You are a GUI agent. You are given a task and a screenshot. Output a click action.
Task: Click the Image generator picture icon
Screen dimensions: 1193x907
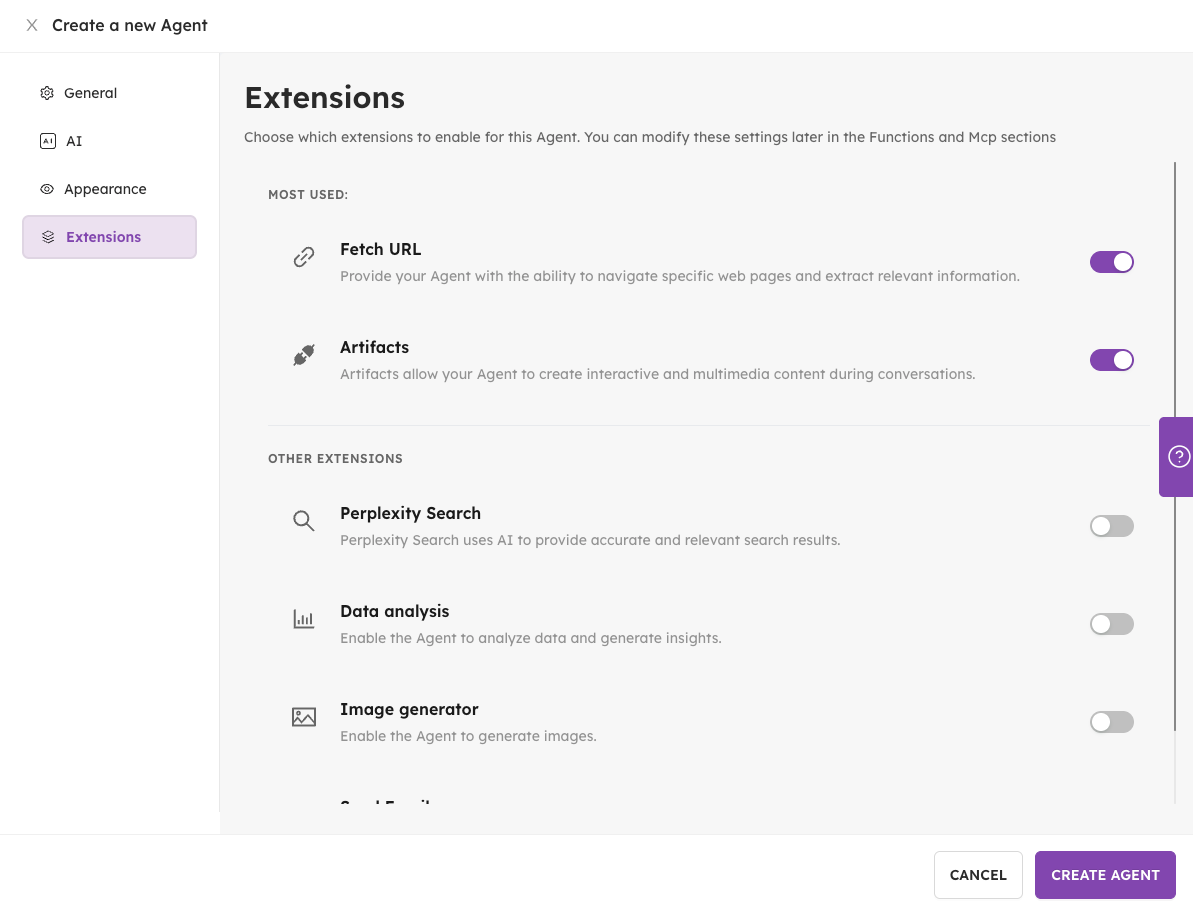tap(304, 717)
